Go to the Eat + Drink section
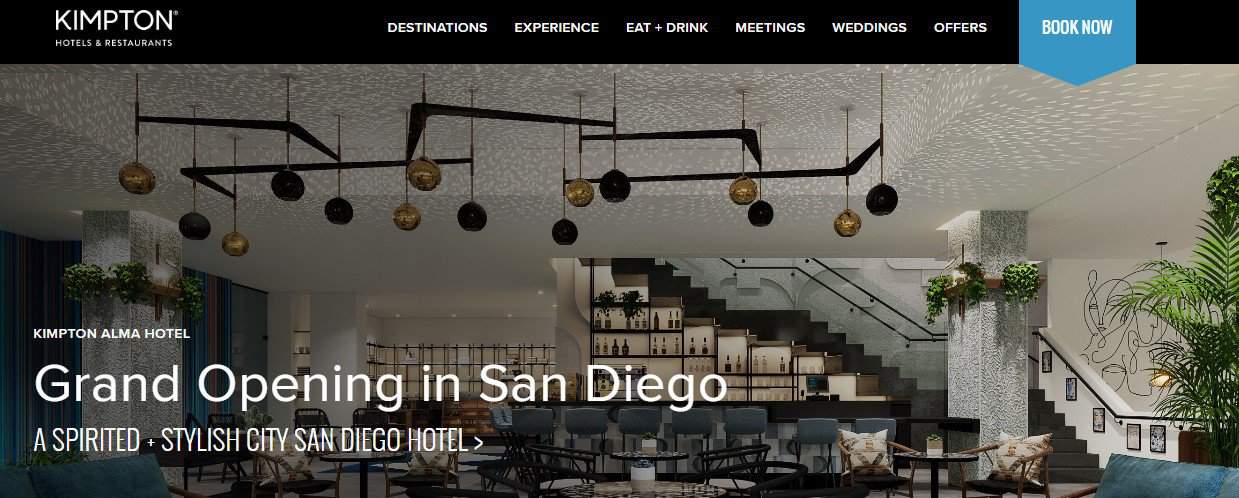The width and height of the screenshot is (1239, 498). tap(667, 28)
